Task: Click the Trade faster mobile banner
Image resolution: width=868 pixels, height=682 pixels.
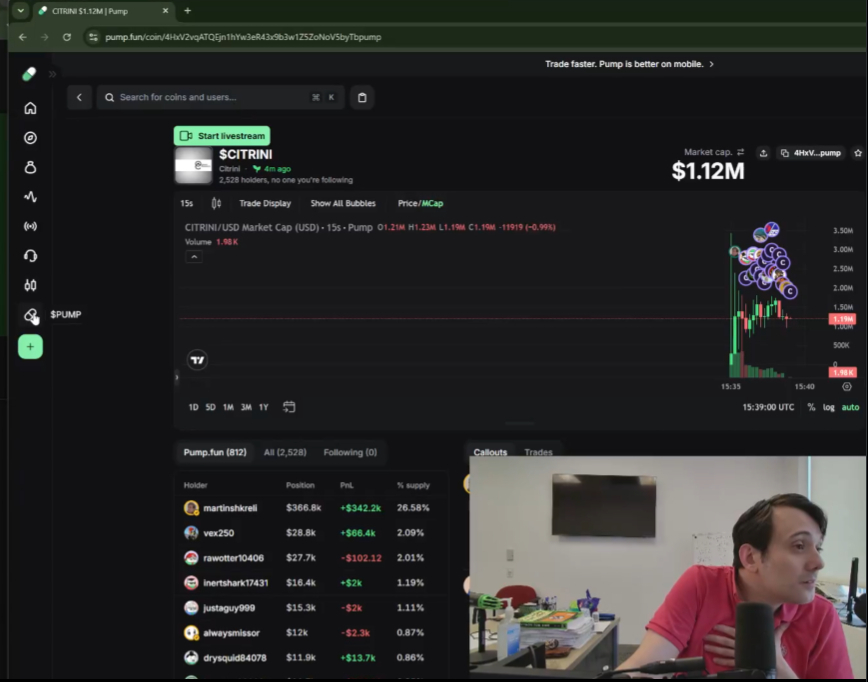Action: (629, 64)
